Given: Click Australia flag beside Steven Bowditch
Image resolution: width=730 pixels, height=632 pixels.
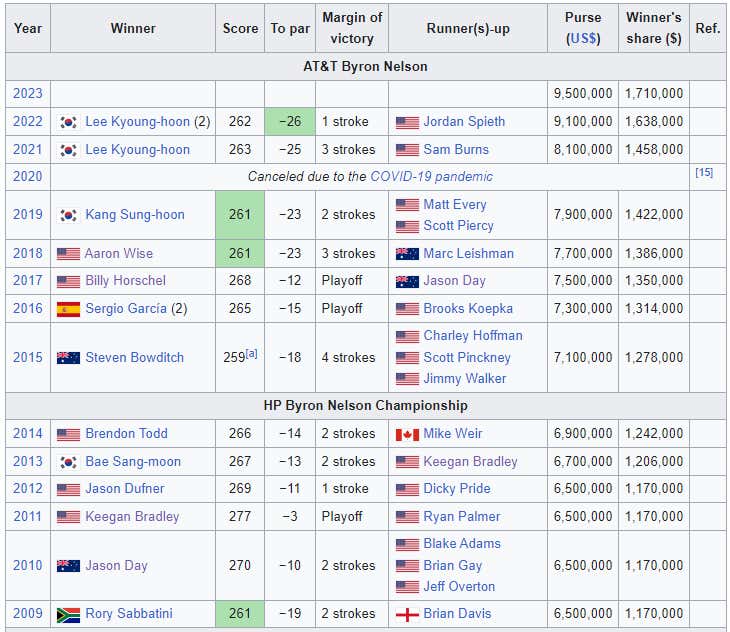Looking at the screenshot, I should tap(68, 358).
